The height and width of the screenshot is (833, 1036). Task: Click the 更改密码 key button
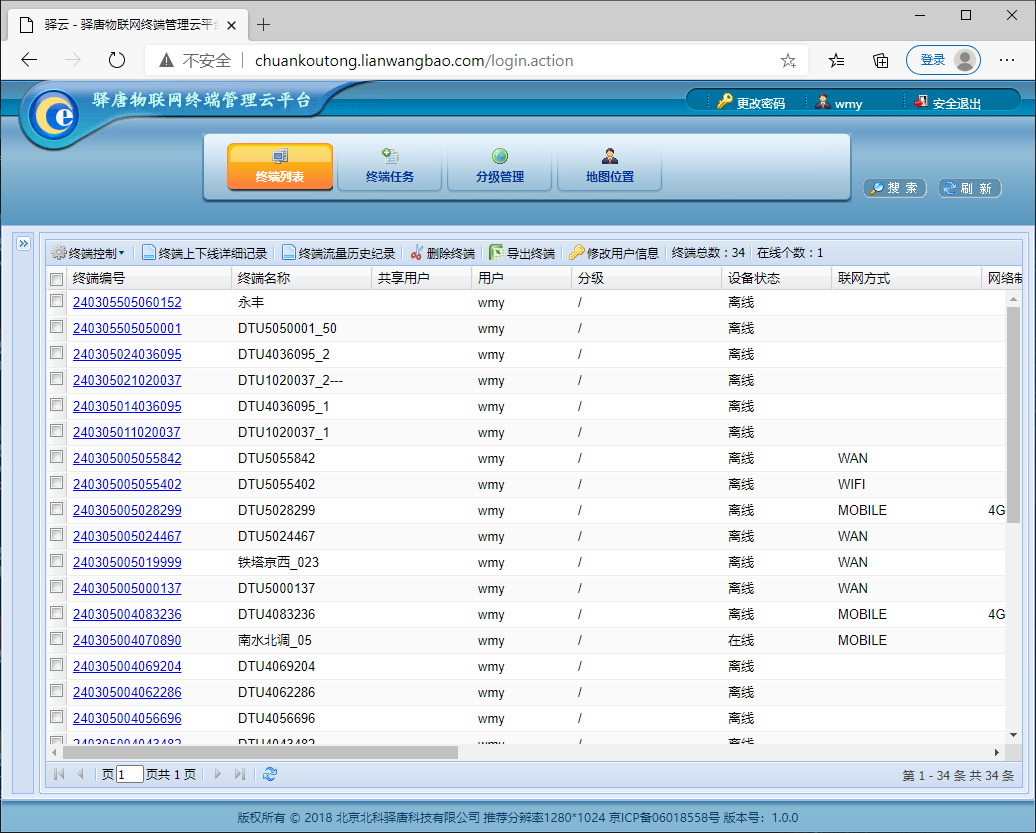pos(751,102)
